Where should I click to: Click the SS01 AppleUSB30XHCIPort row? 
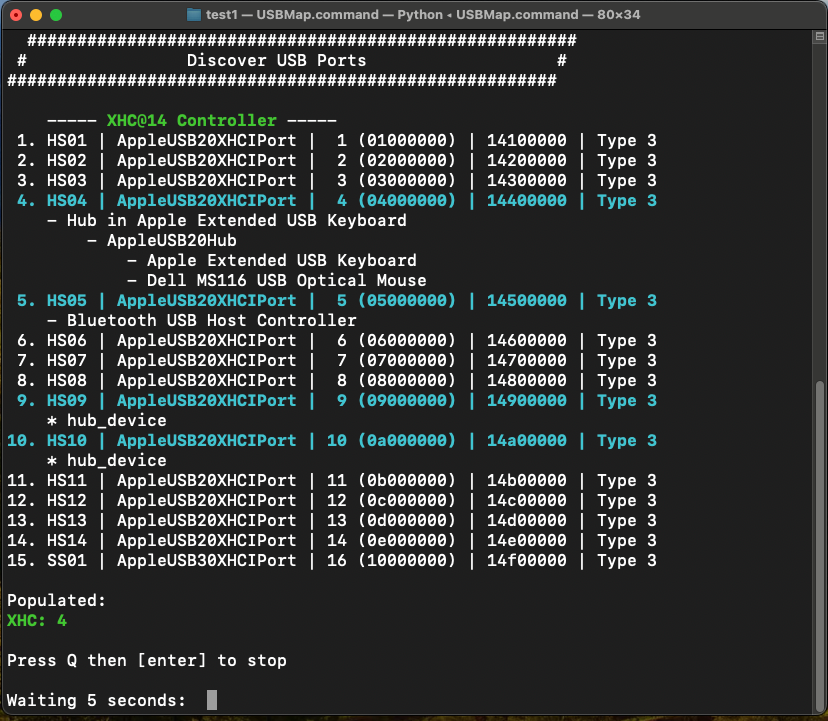click(336, 560)
